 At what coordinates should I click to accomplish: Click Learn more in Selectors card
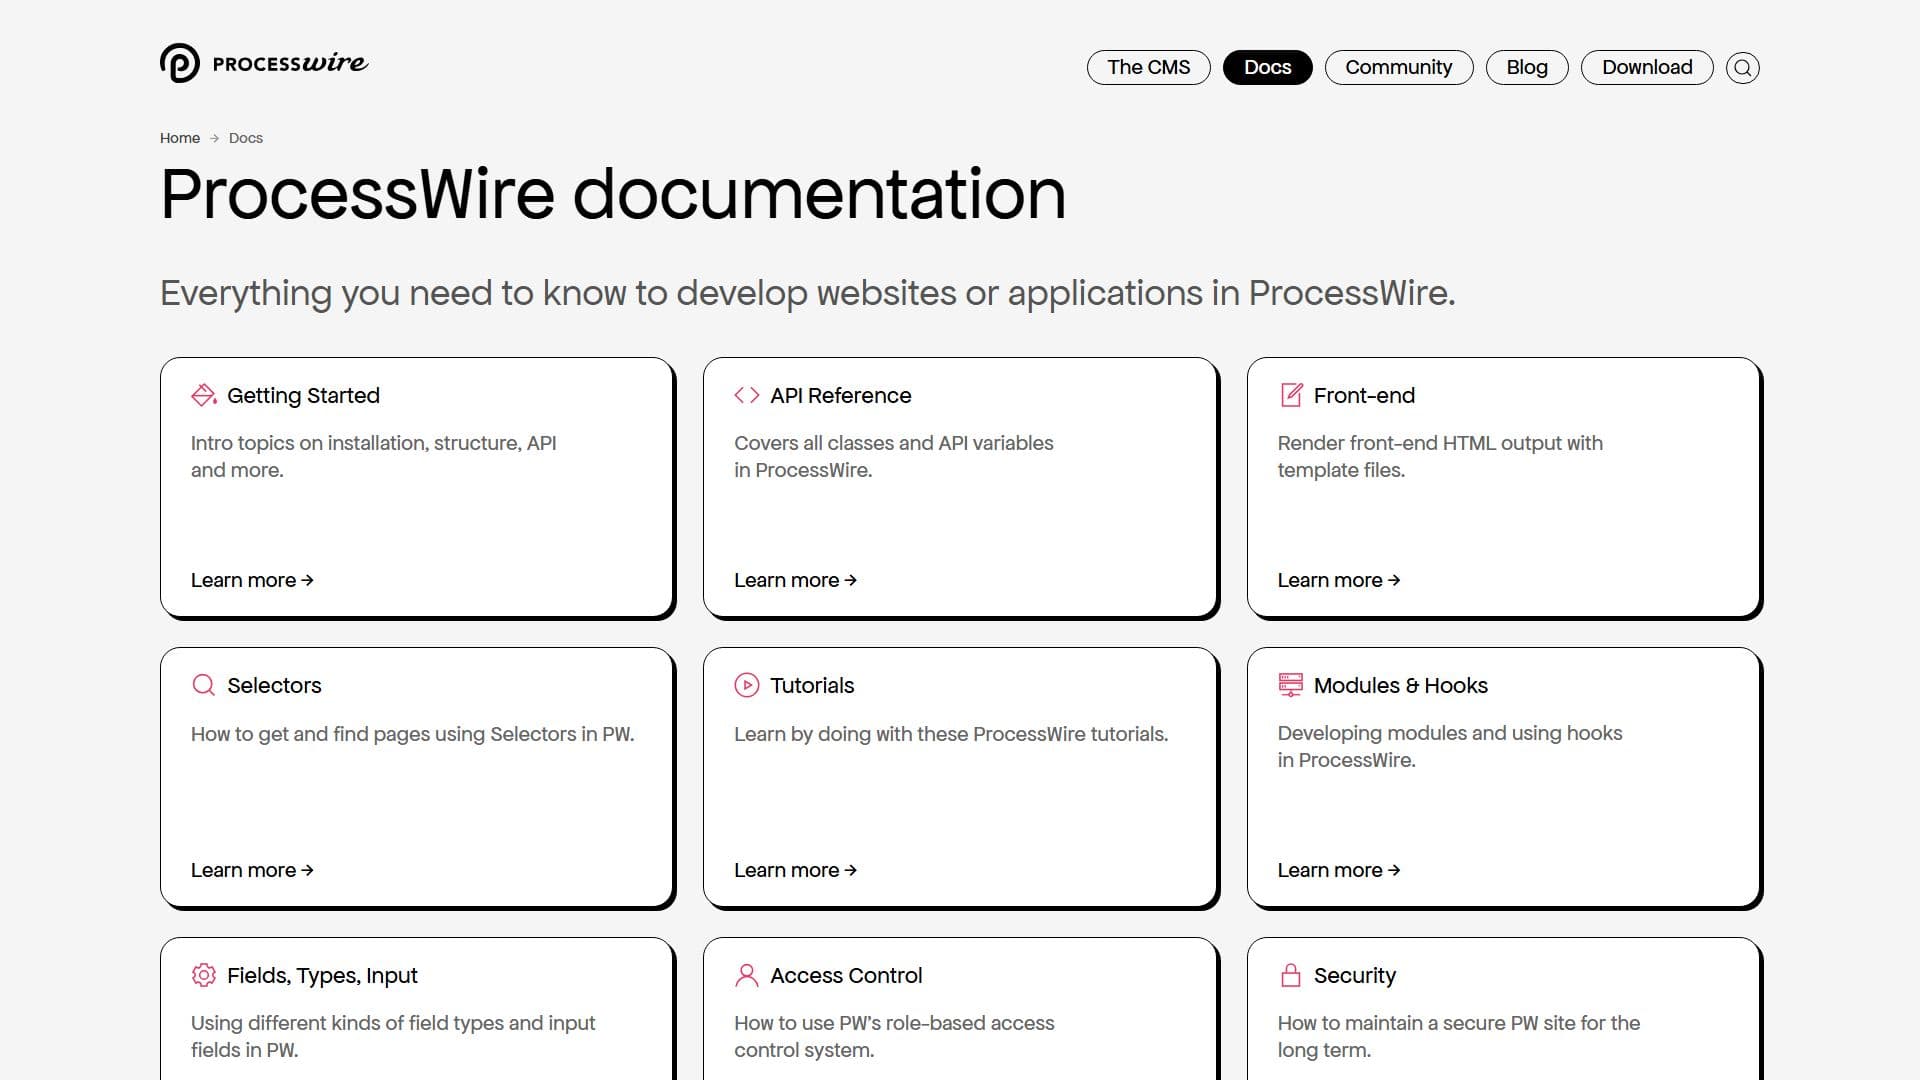tap(252, 870)
